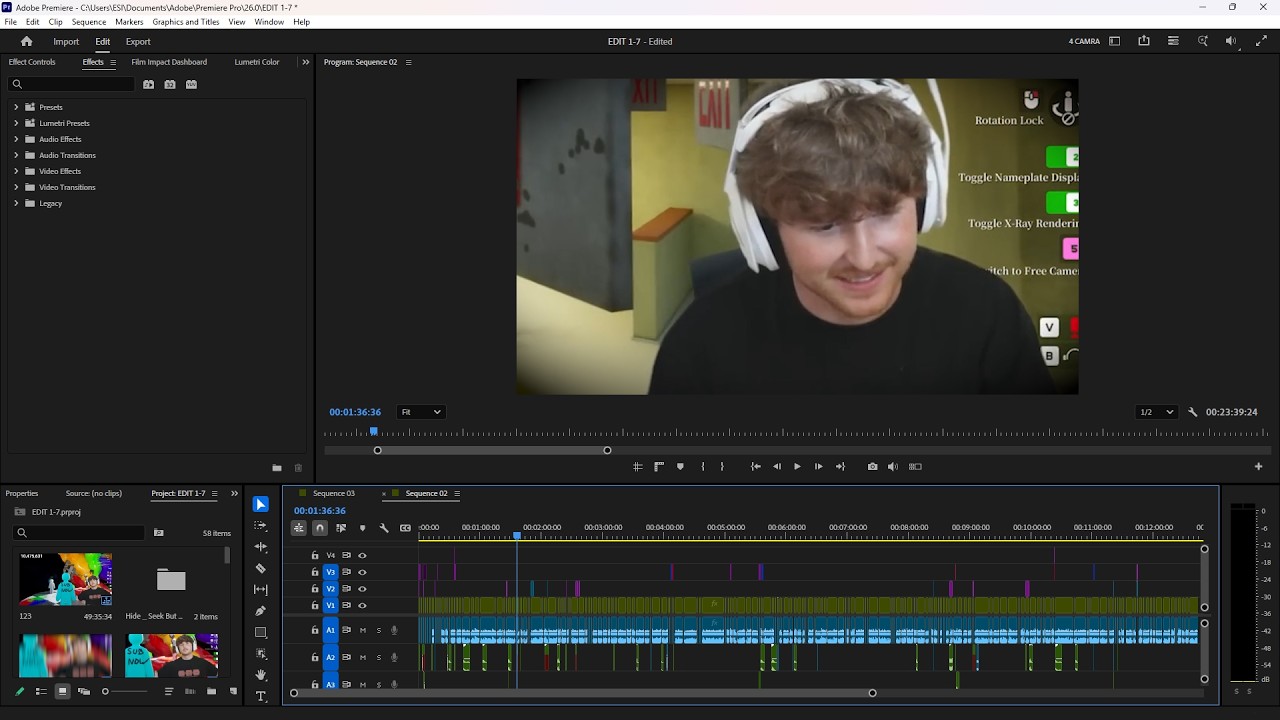Expand the Audio Transitions folder
This screenshot has height=720, width=1280.
(16, 155)
